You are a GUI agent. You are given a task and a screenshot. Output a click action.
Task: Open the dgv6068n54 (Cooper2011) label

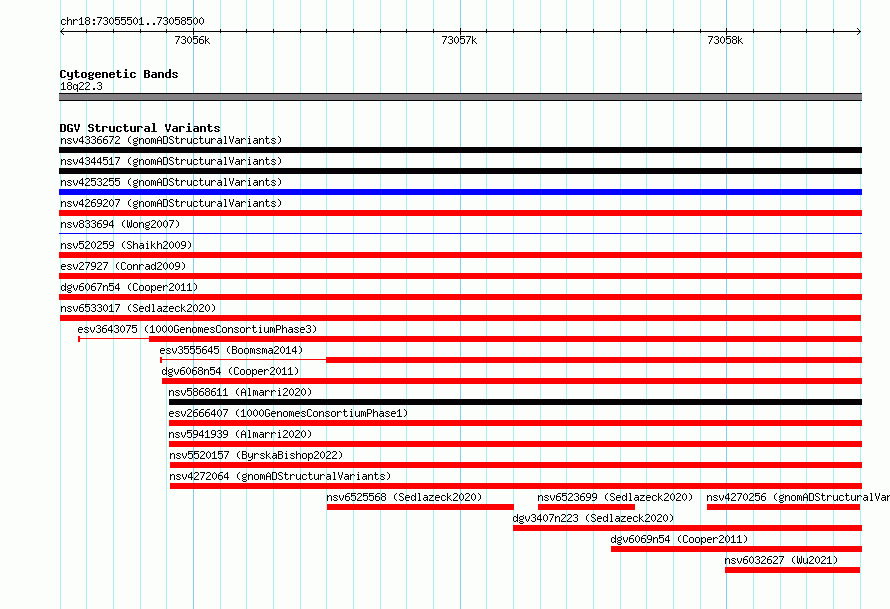point(230,371)
